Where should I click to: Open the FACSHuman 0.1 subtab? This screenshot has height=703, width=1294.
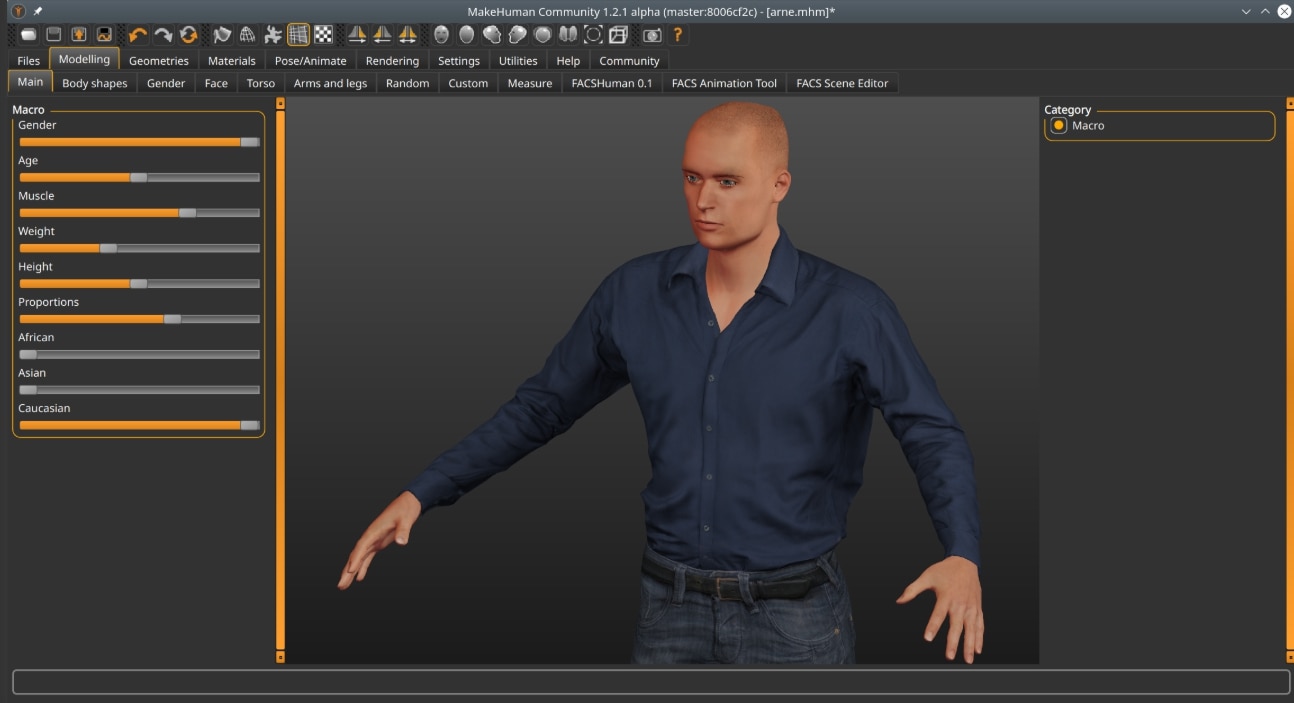[x=612, y=84]
